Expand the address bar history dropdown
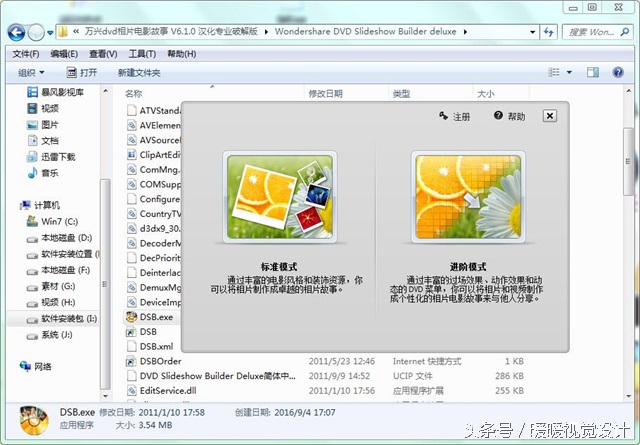 pos(532,32)
